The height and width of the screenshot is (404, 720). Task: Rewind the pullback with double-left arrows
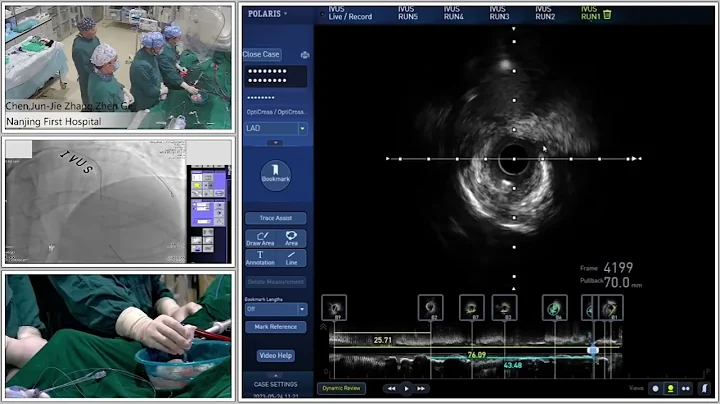(x=391, y=388)
